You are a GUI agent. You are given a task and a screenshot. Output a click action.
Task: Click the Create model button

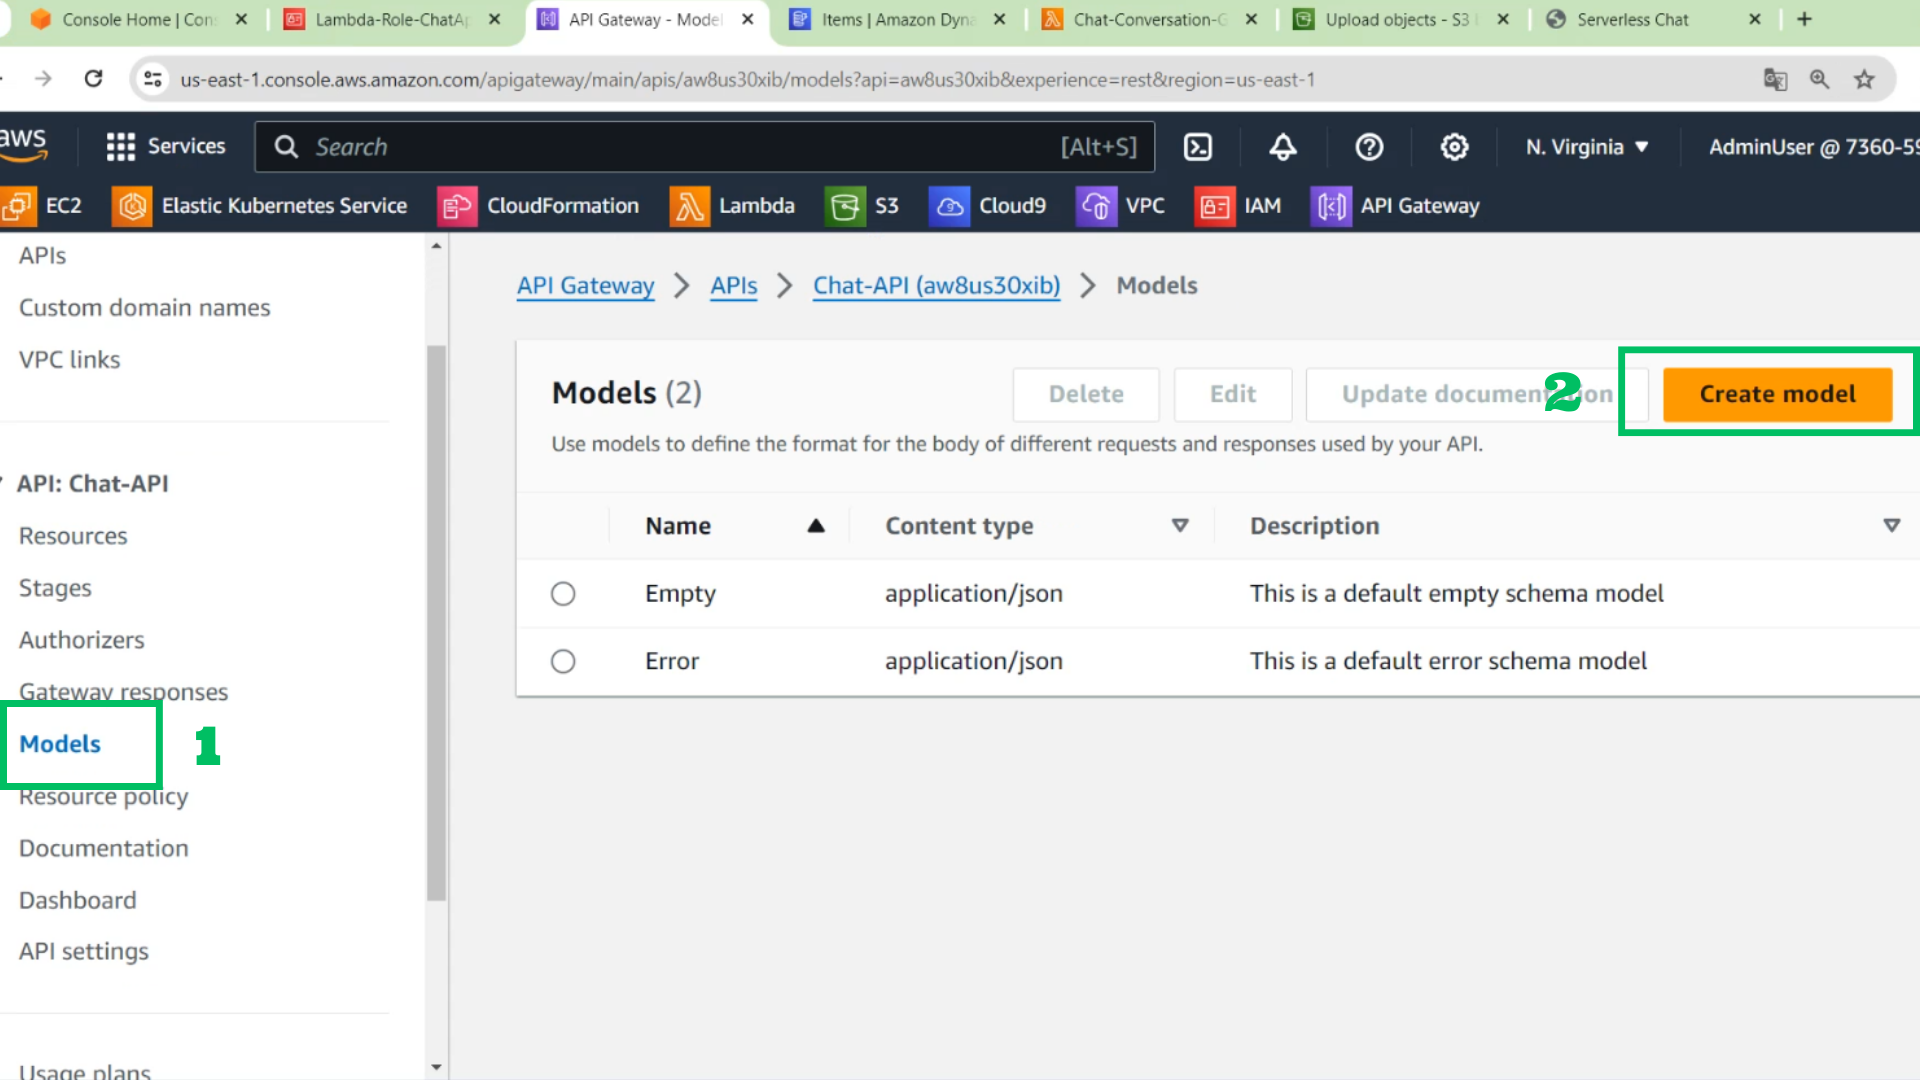click(x=1777, y=394)
